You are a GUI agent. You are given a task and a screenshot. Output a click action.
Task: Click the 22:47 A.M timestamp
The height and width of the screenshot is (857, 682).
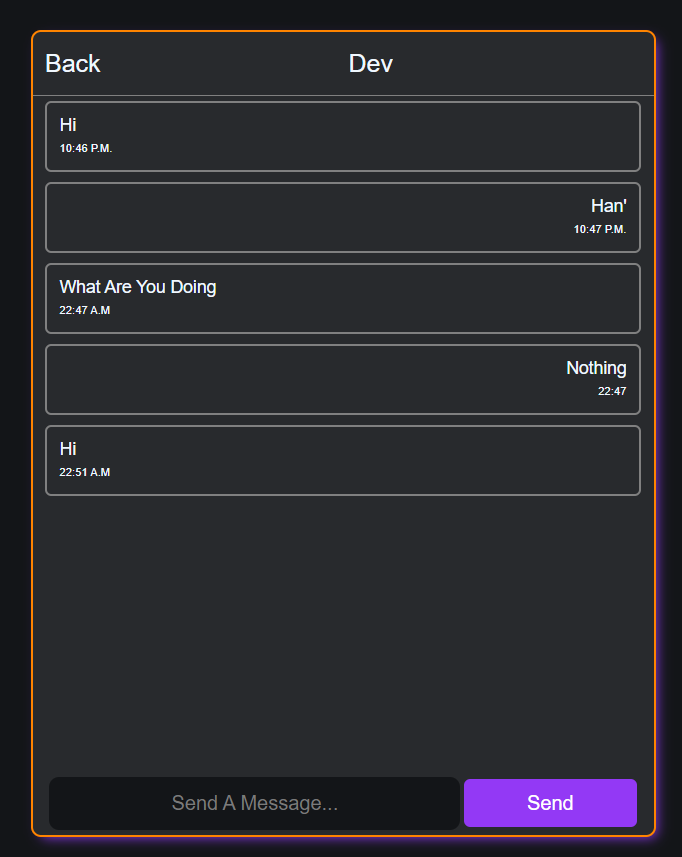point(85,310)
